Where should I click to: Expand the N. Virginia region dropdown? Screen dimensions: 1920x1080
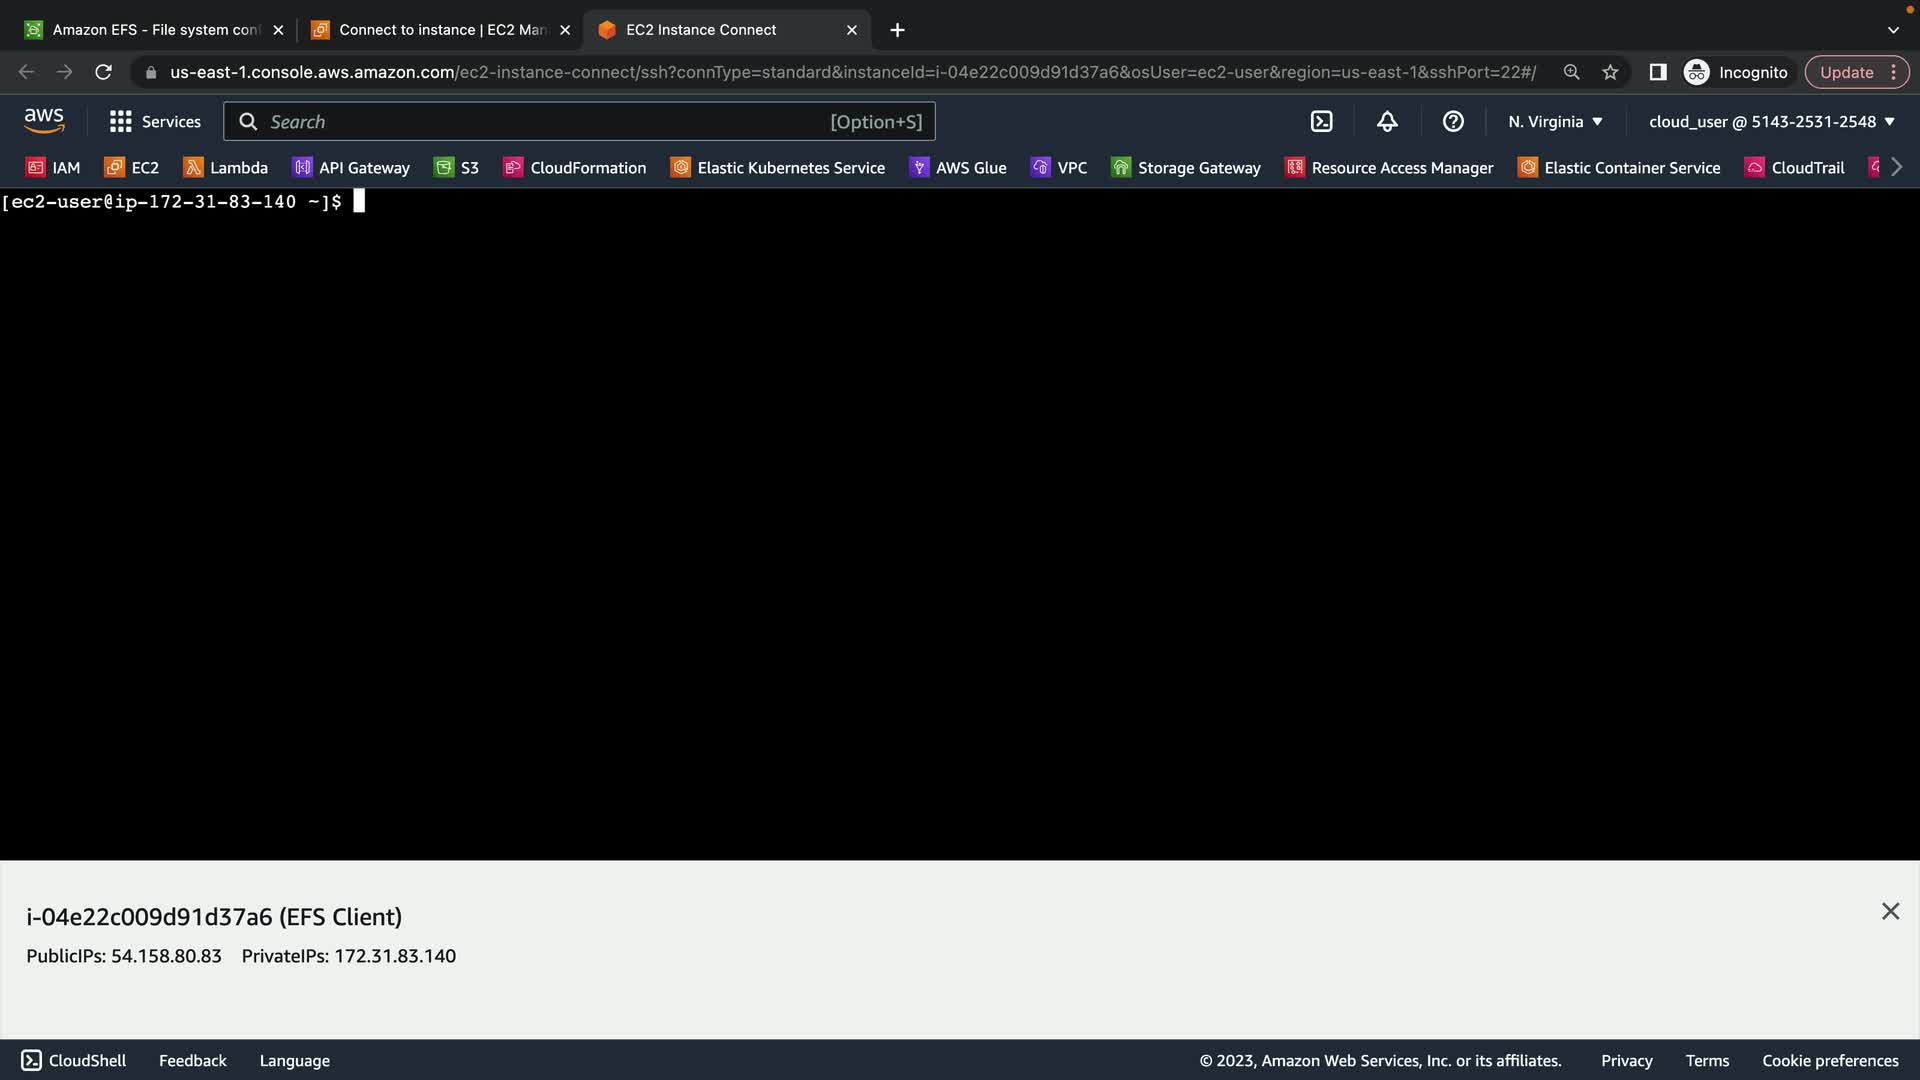coord(1555,122)
